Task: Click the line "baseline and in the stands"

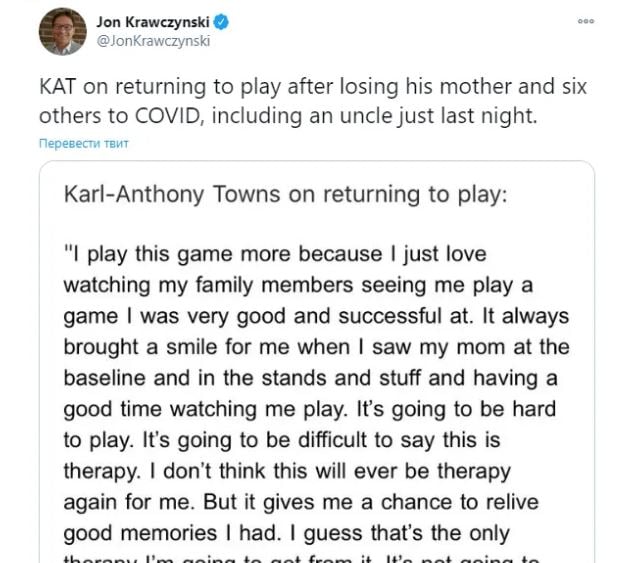Action: 309,379
